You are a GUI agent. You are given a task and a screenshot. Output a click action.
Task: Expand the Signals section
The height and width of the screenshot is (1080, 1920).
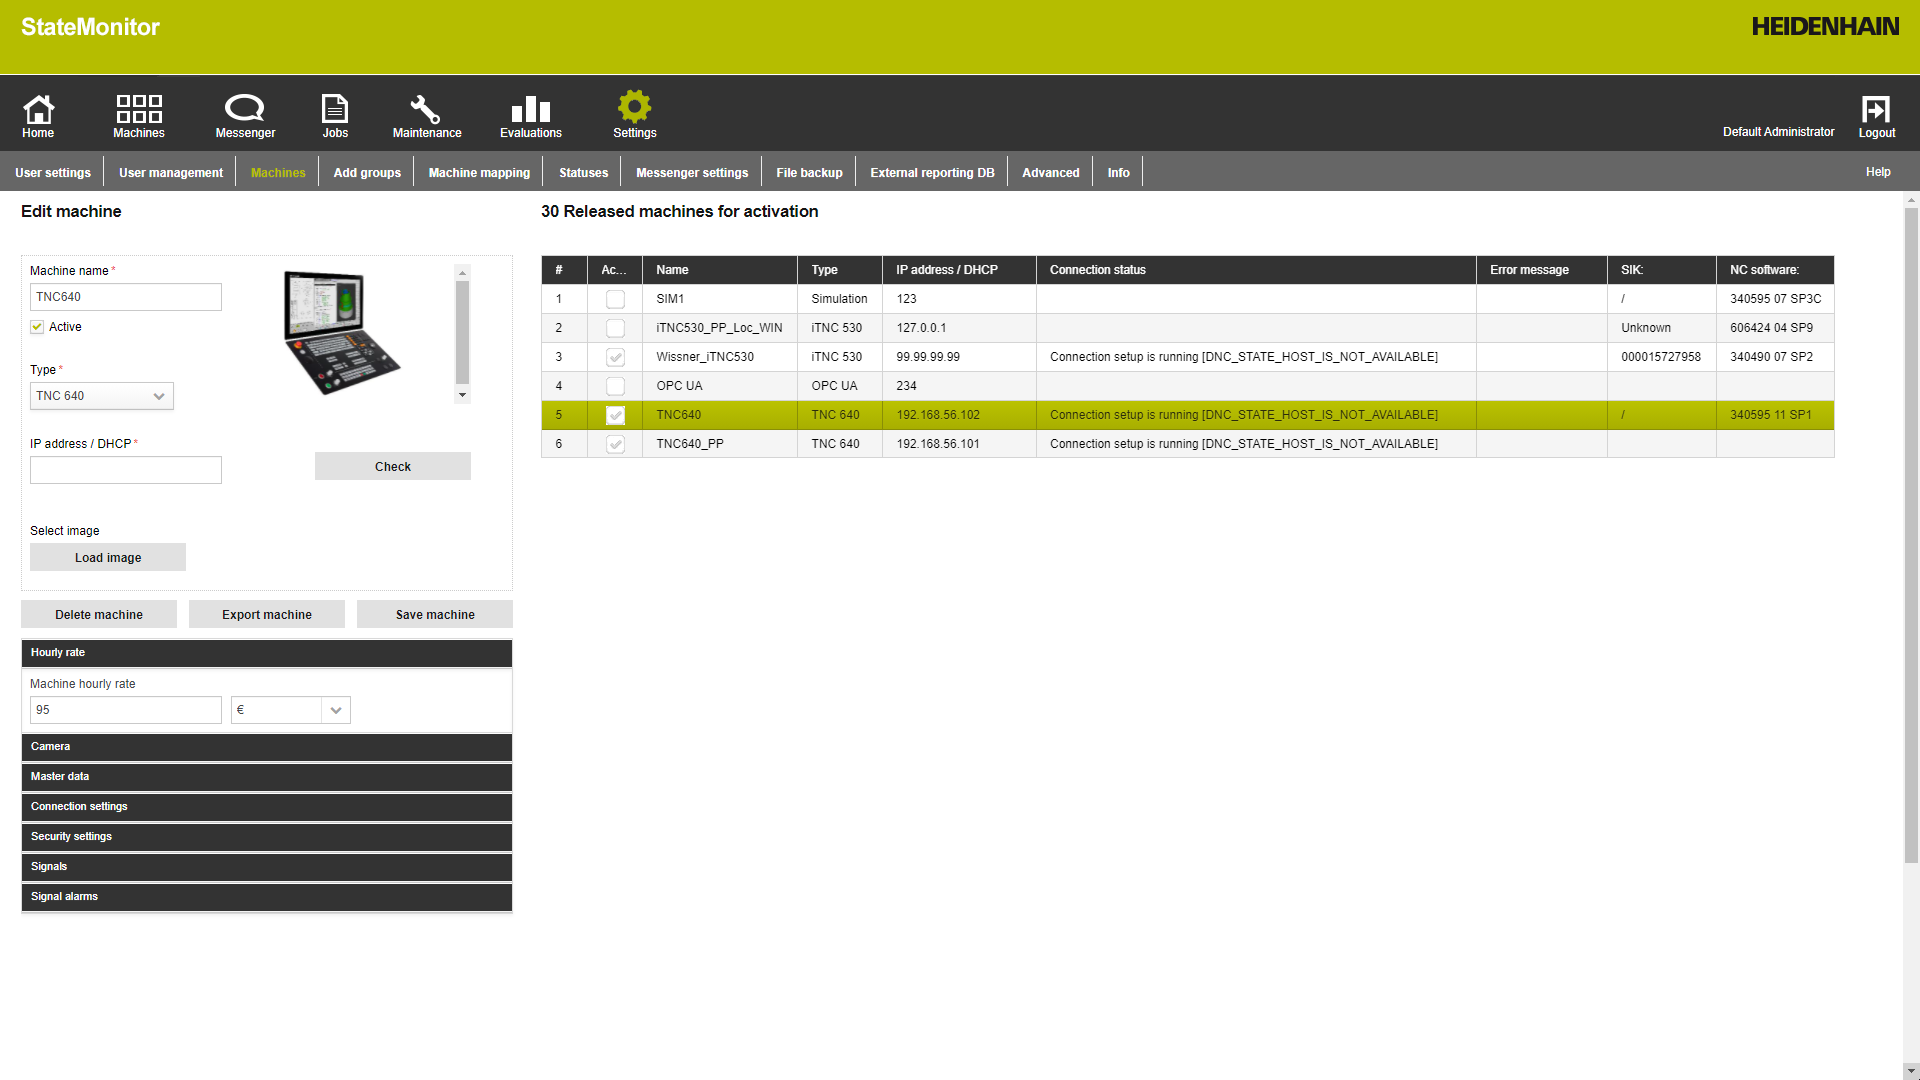(267, 867)
